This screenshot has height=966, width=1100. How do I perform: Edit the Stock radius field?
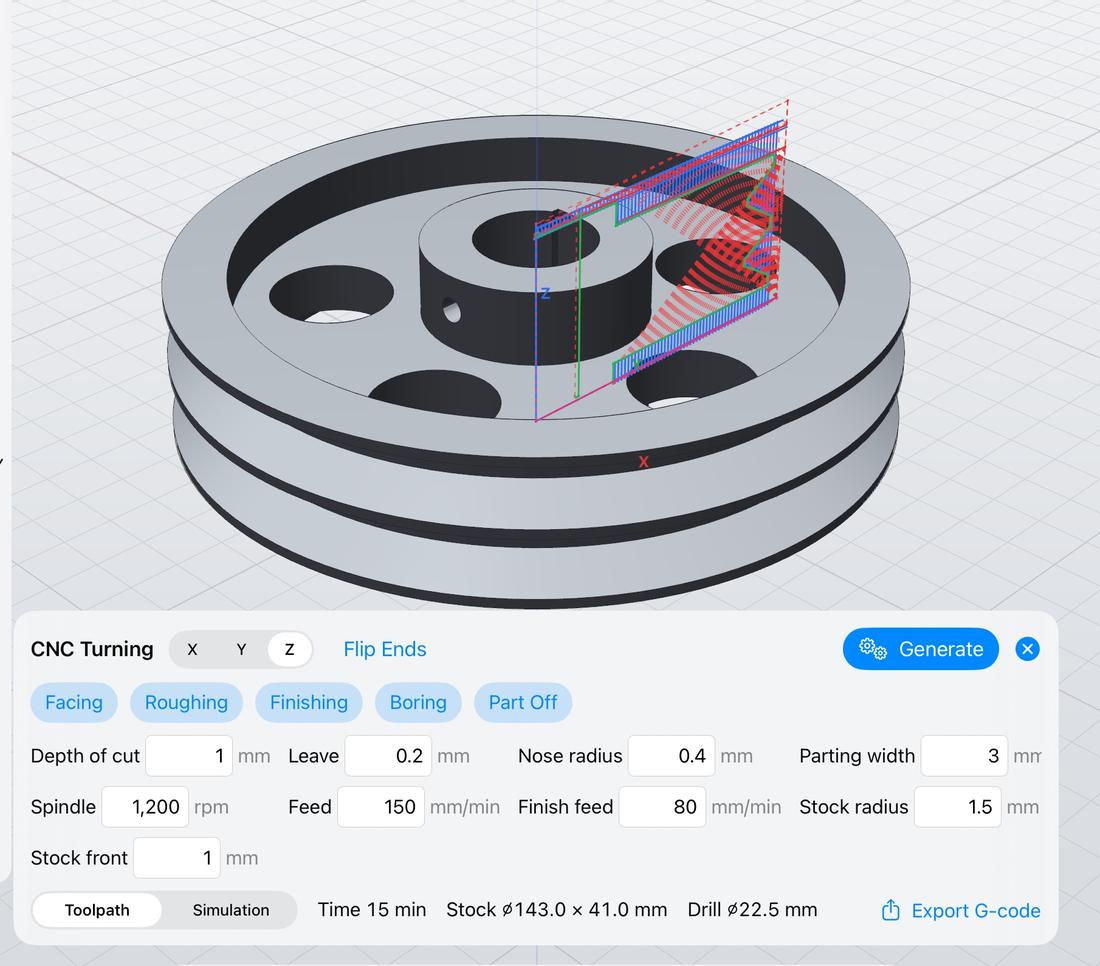click(x=958, y=807)
